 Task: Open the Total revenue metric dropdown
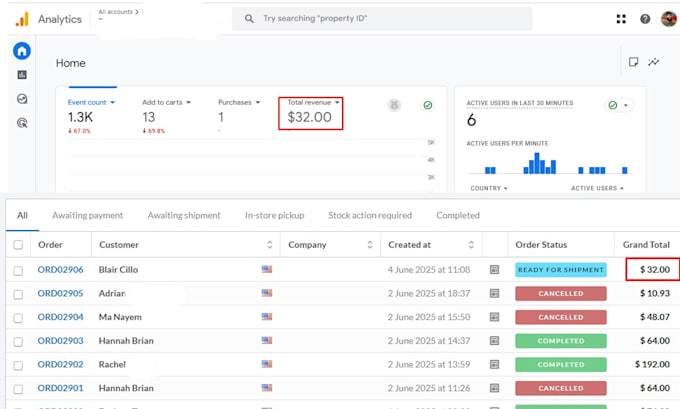click(x=313, y=102)
